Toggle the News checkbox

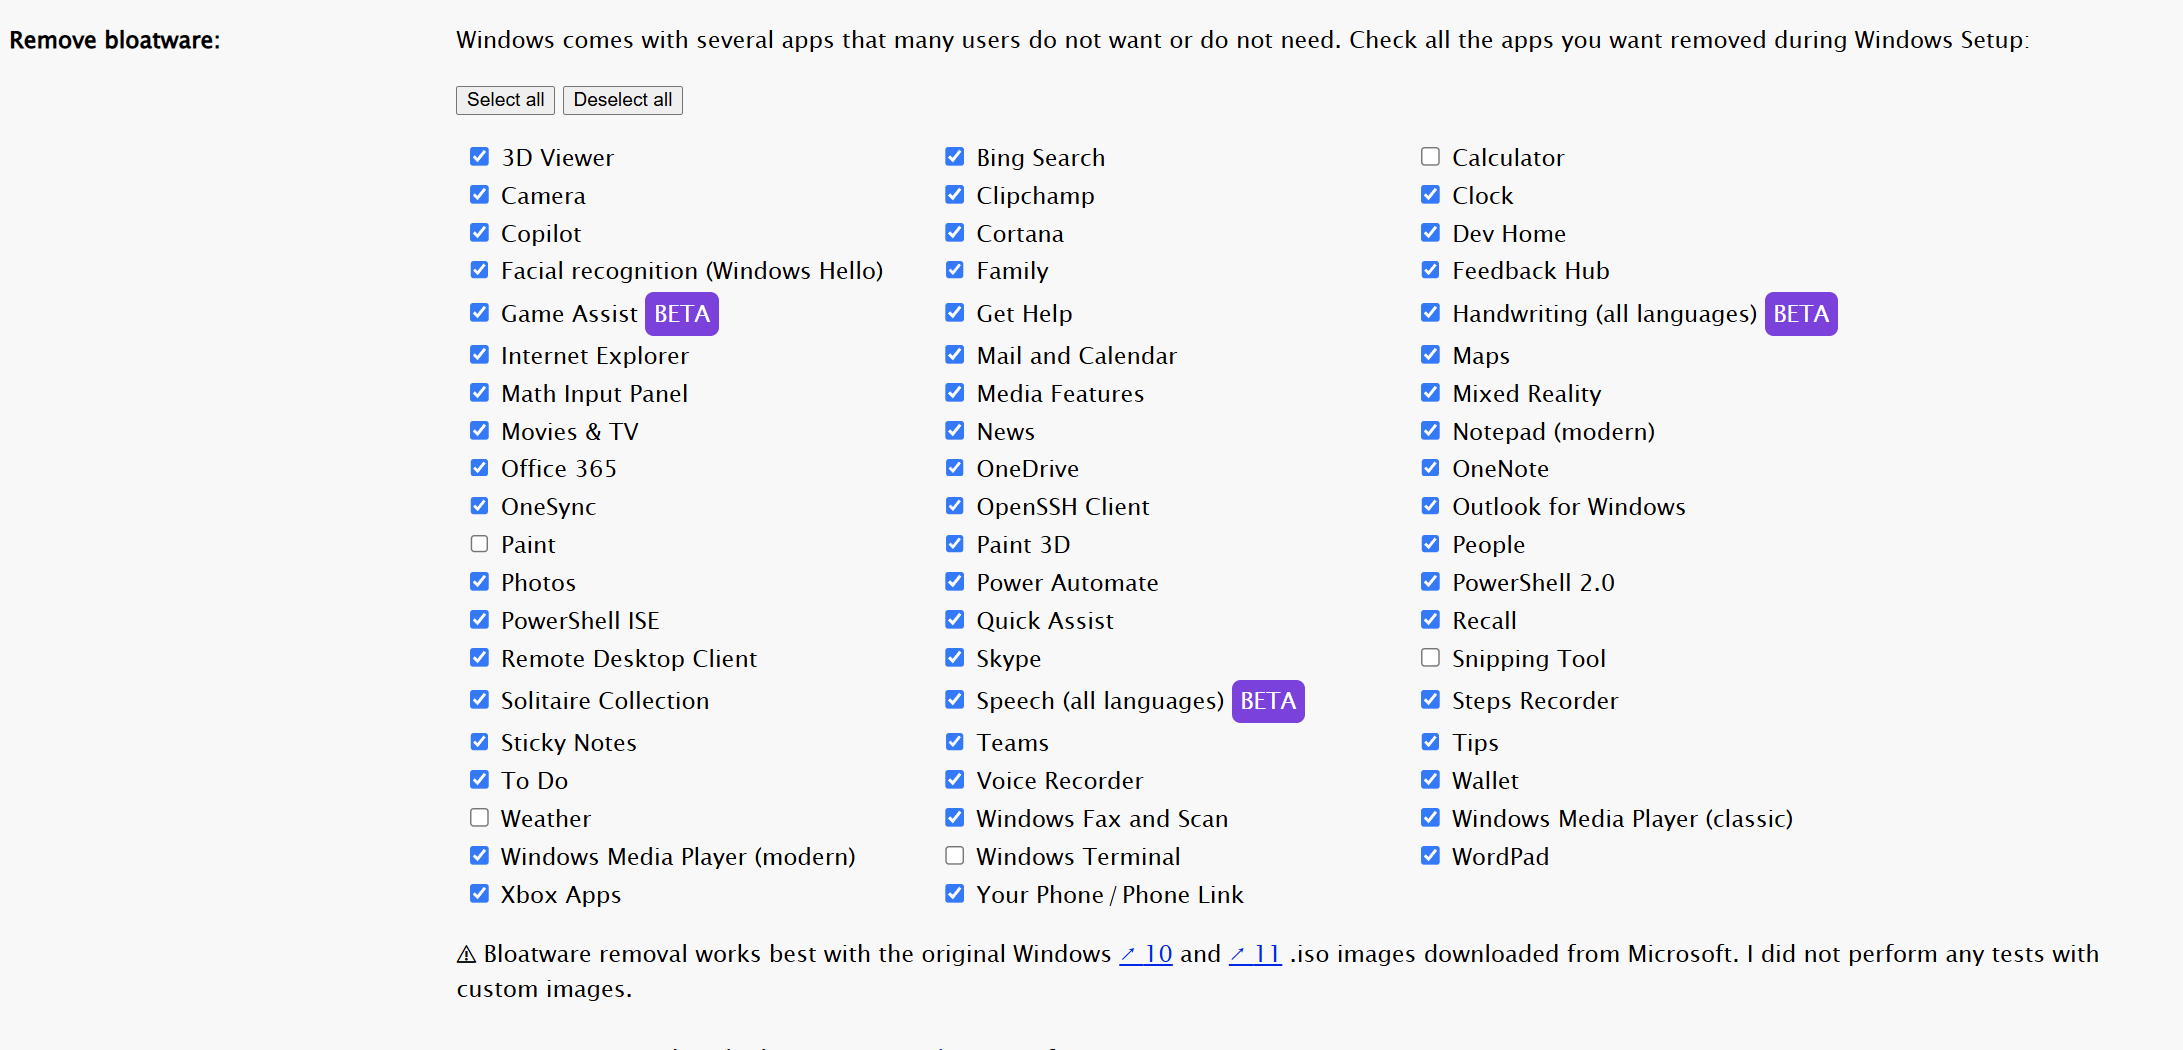955,431
